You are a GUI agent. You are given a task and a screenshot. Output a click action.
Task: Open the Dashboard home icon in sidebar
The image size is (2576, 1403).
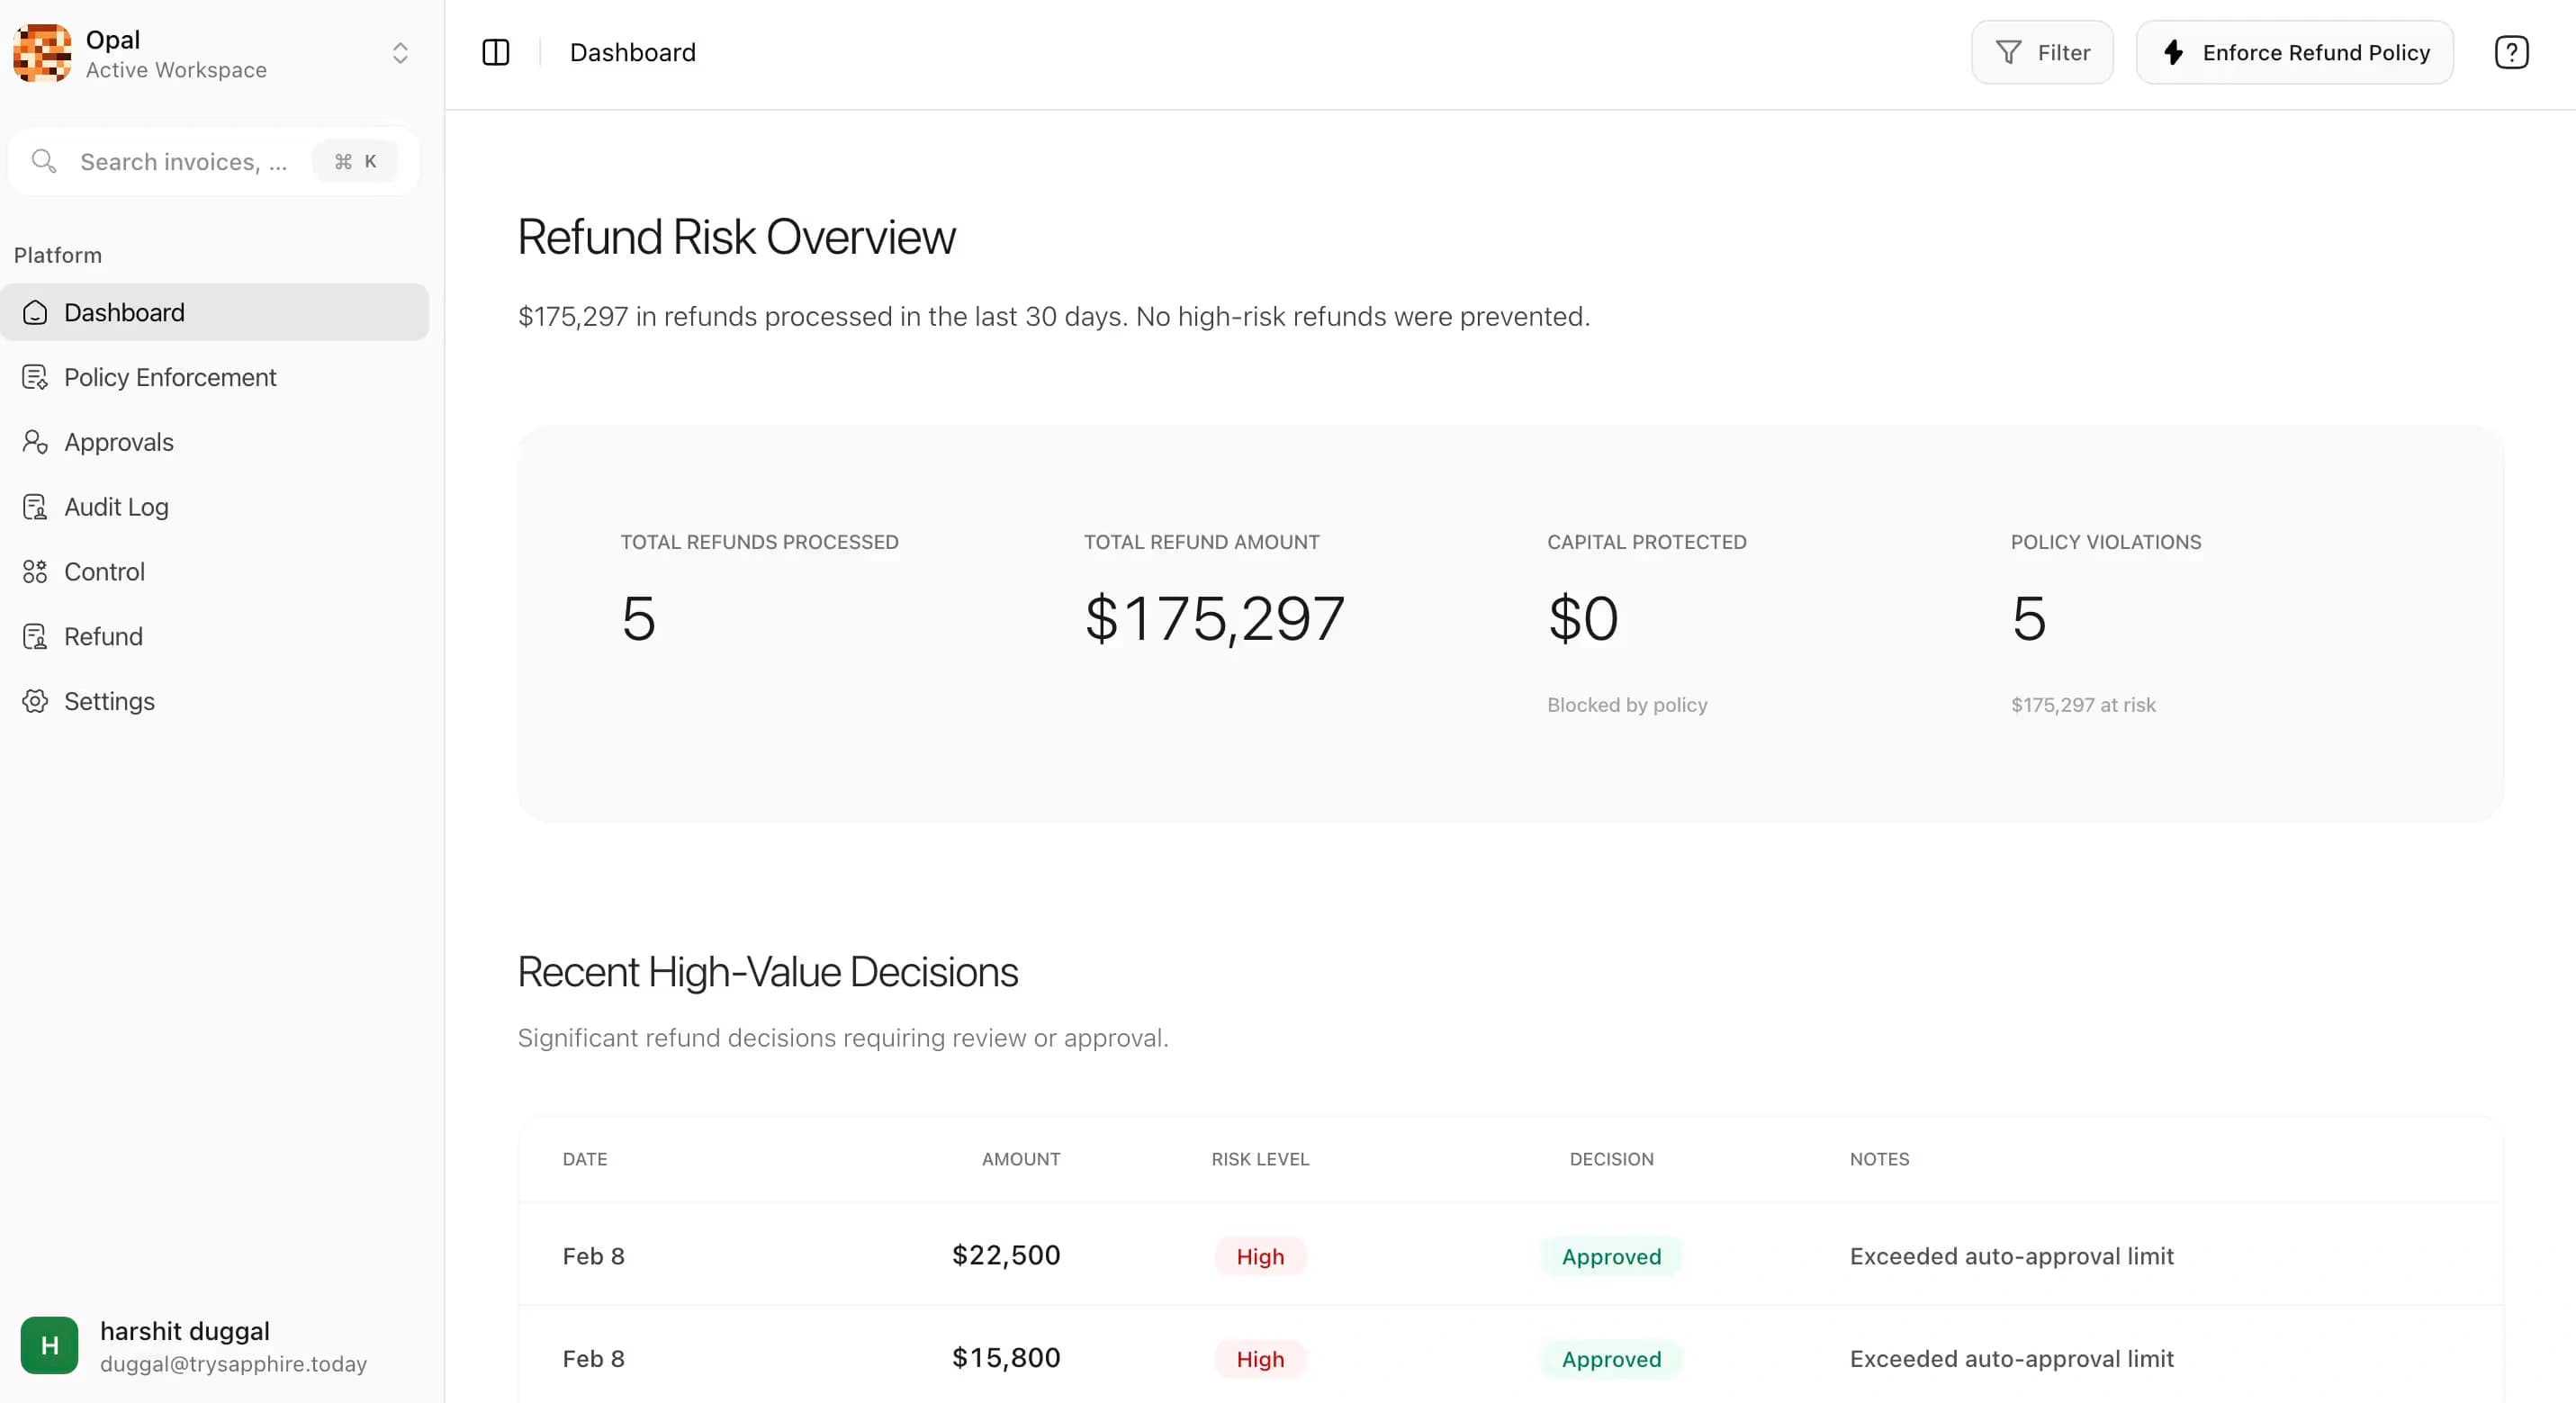click(x=35, y=311)
